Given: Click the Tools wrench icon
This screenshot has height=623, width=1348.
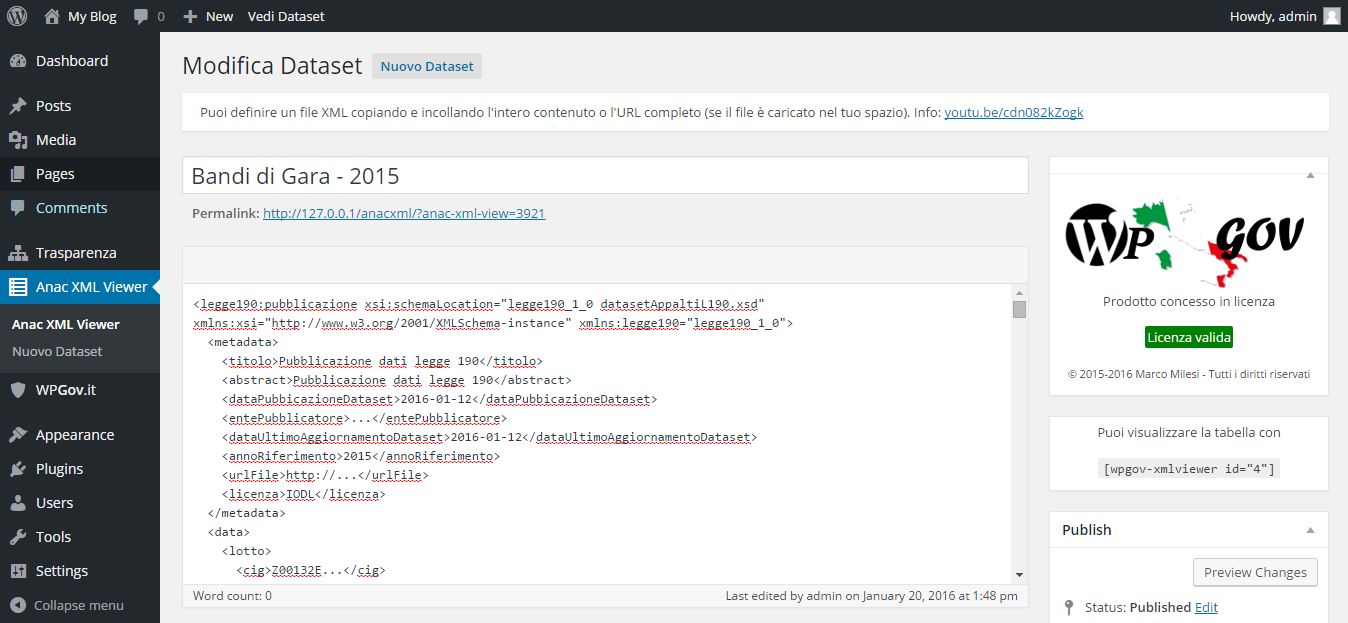Looking at the screenshot, I should coord(18,537).
